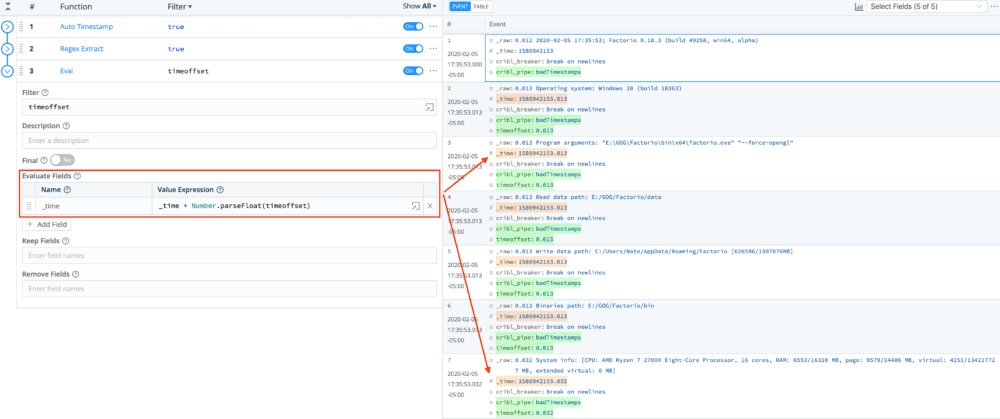The width and height of the screenshot is (1000, 419).
Task: Click the Add Field button
Action: click(47, 224)
